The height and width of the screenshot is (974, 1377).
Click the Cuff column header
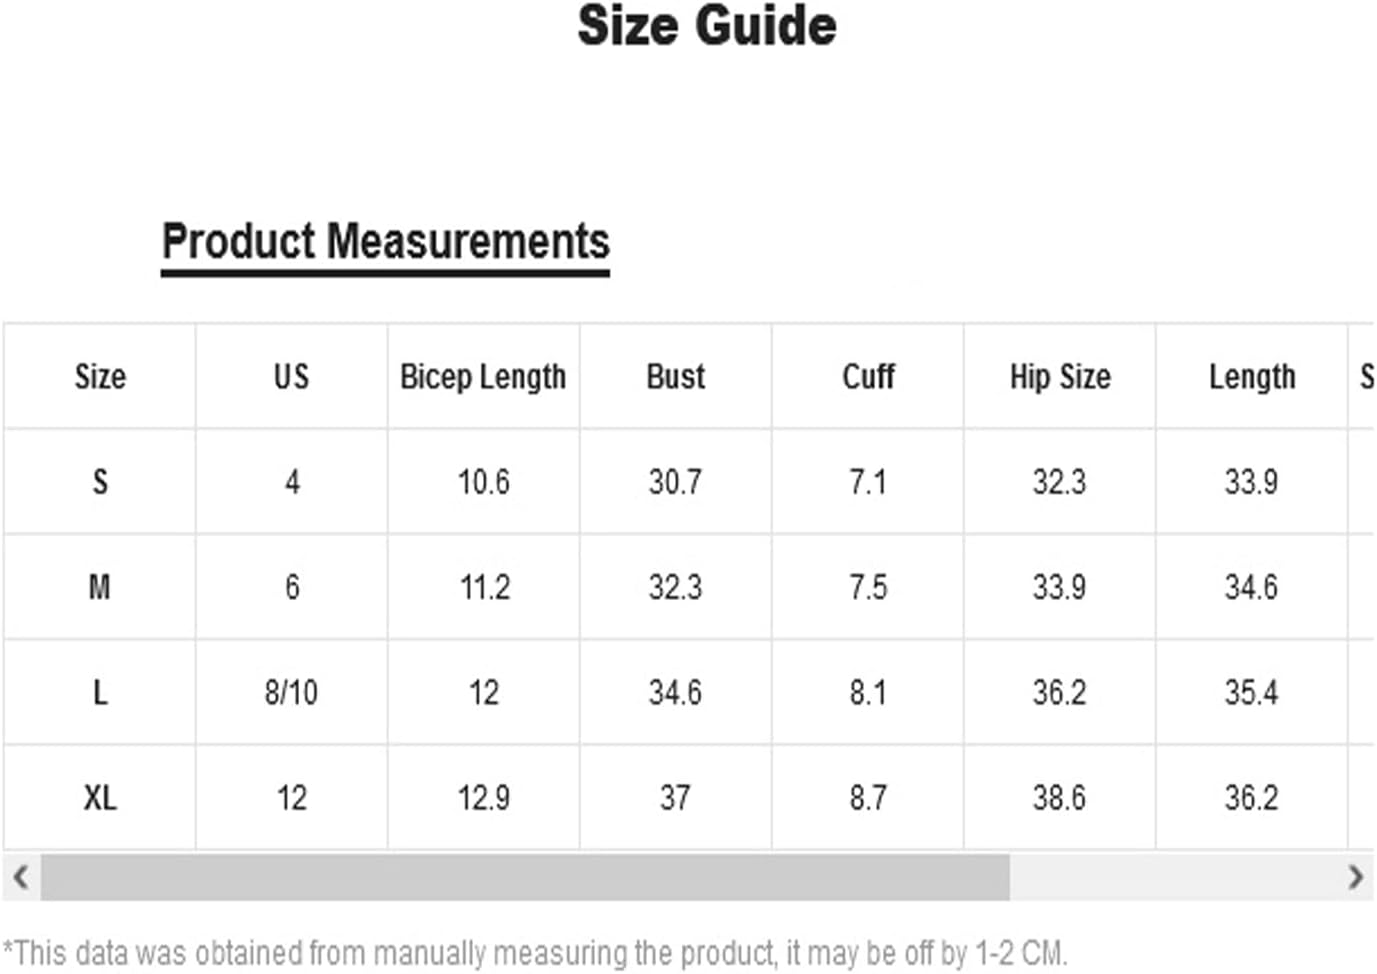[868, 377]
